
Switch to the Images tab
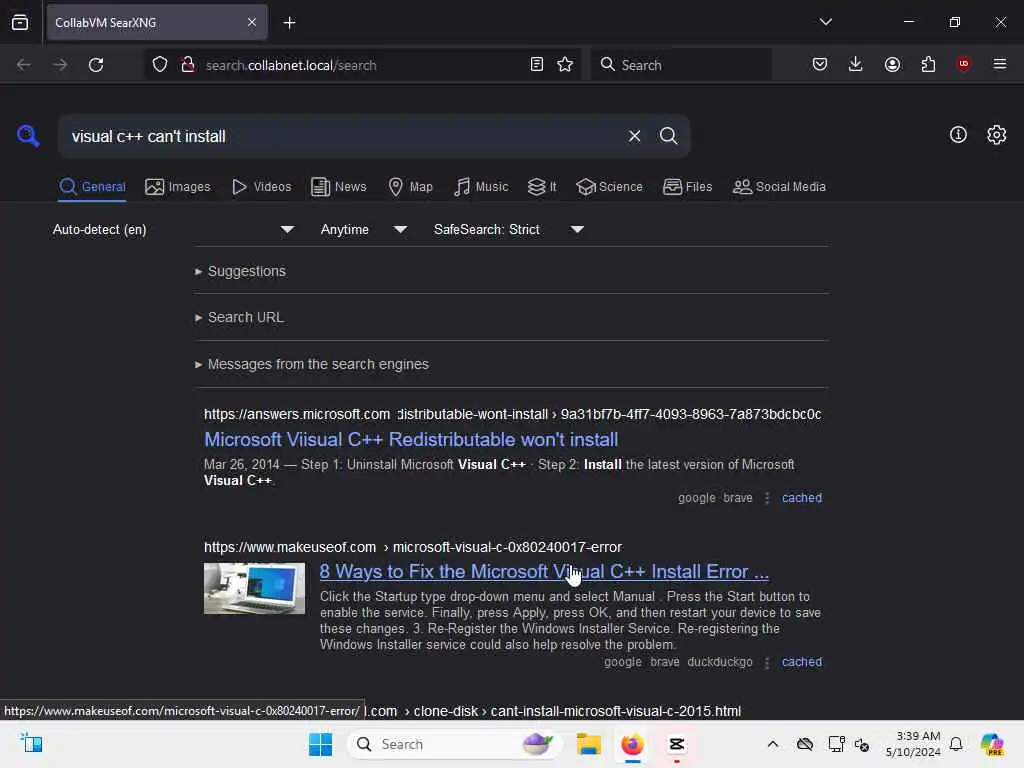[178, 187]
